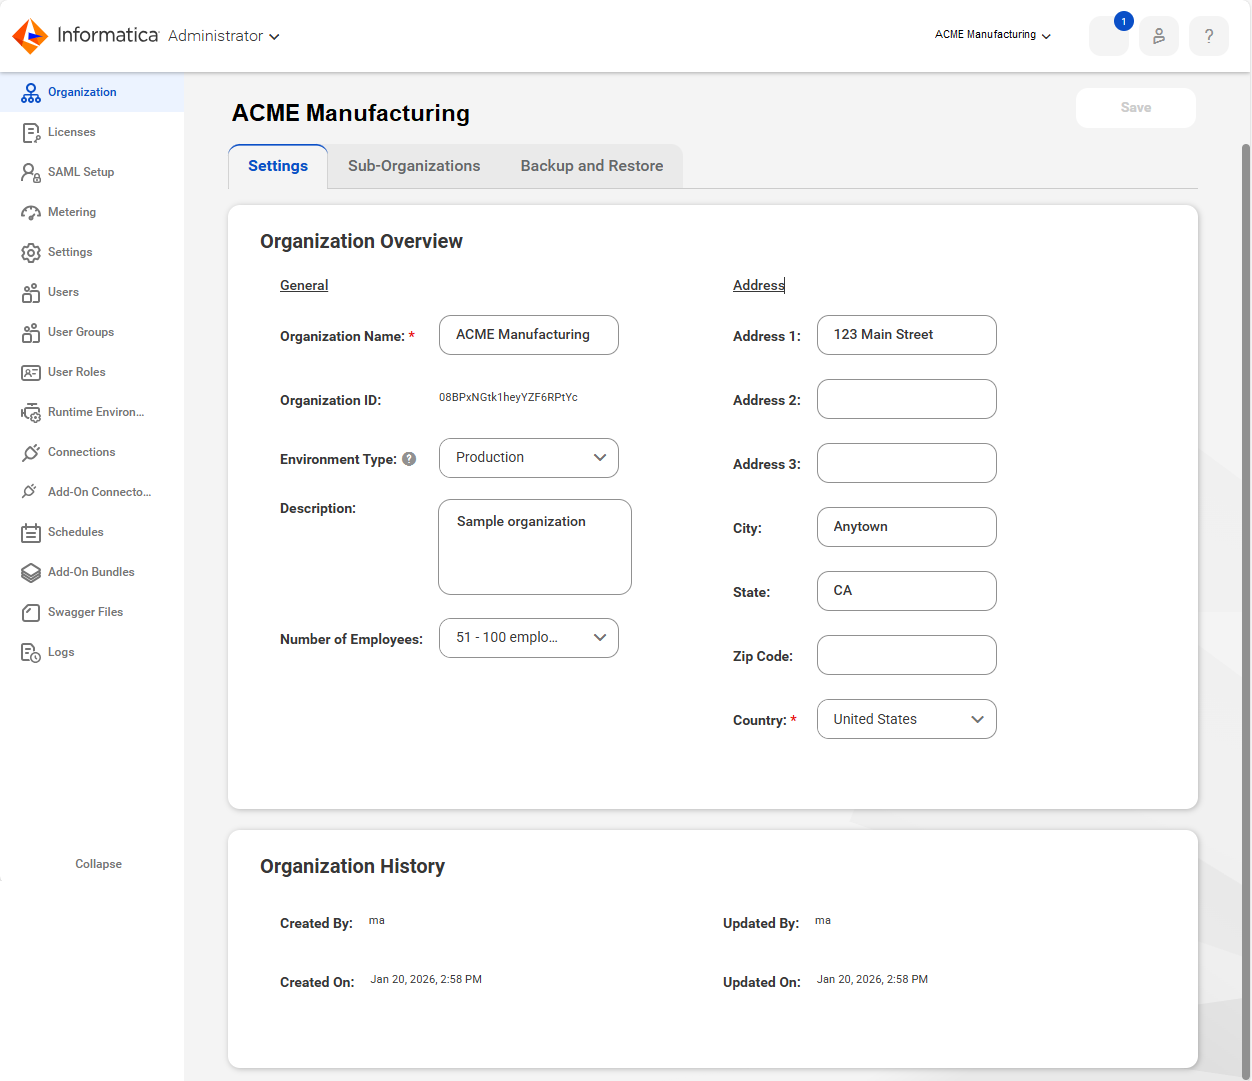
Task: Click the Updated On date value
Action: [872, 980]
